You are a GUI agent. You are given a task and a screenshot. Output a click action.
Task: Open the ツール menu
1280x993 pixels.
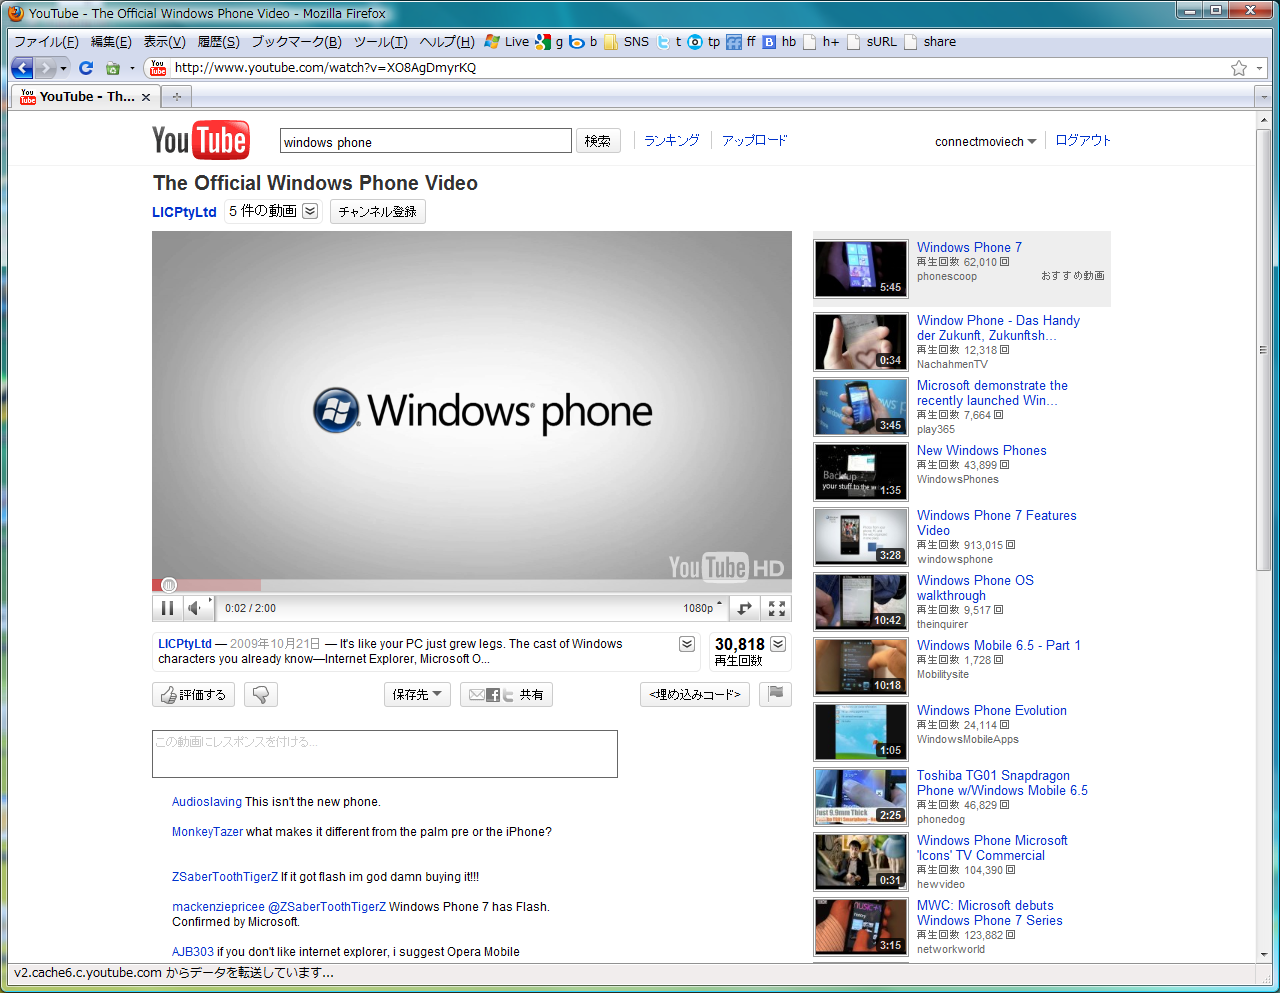tap(380, 42)
